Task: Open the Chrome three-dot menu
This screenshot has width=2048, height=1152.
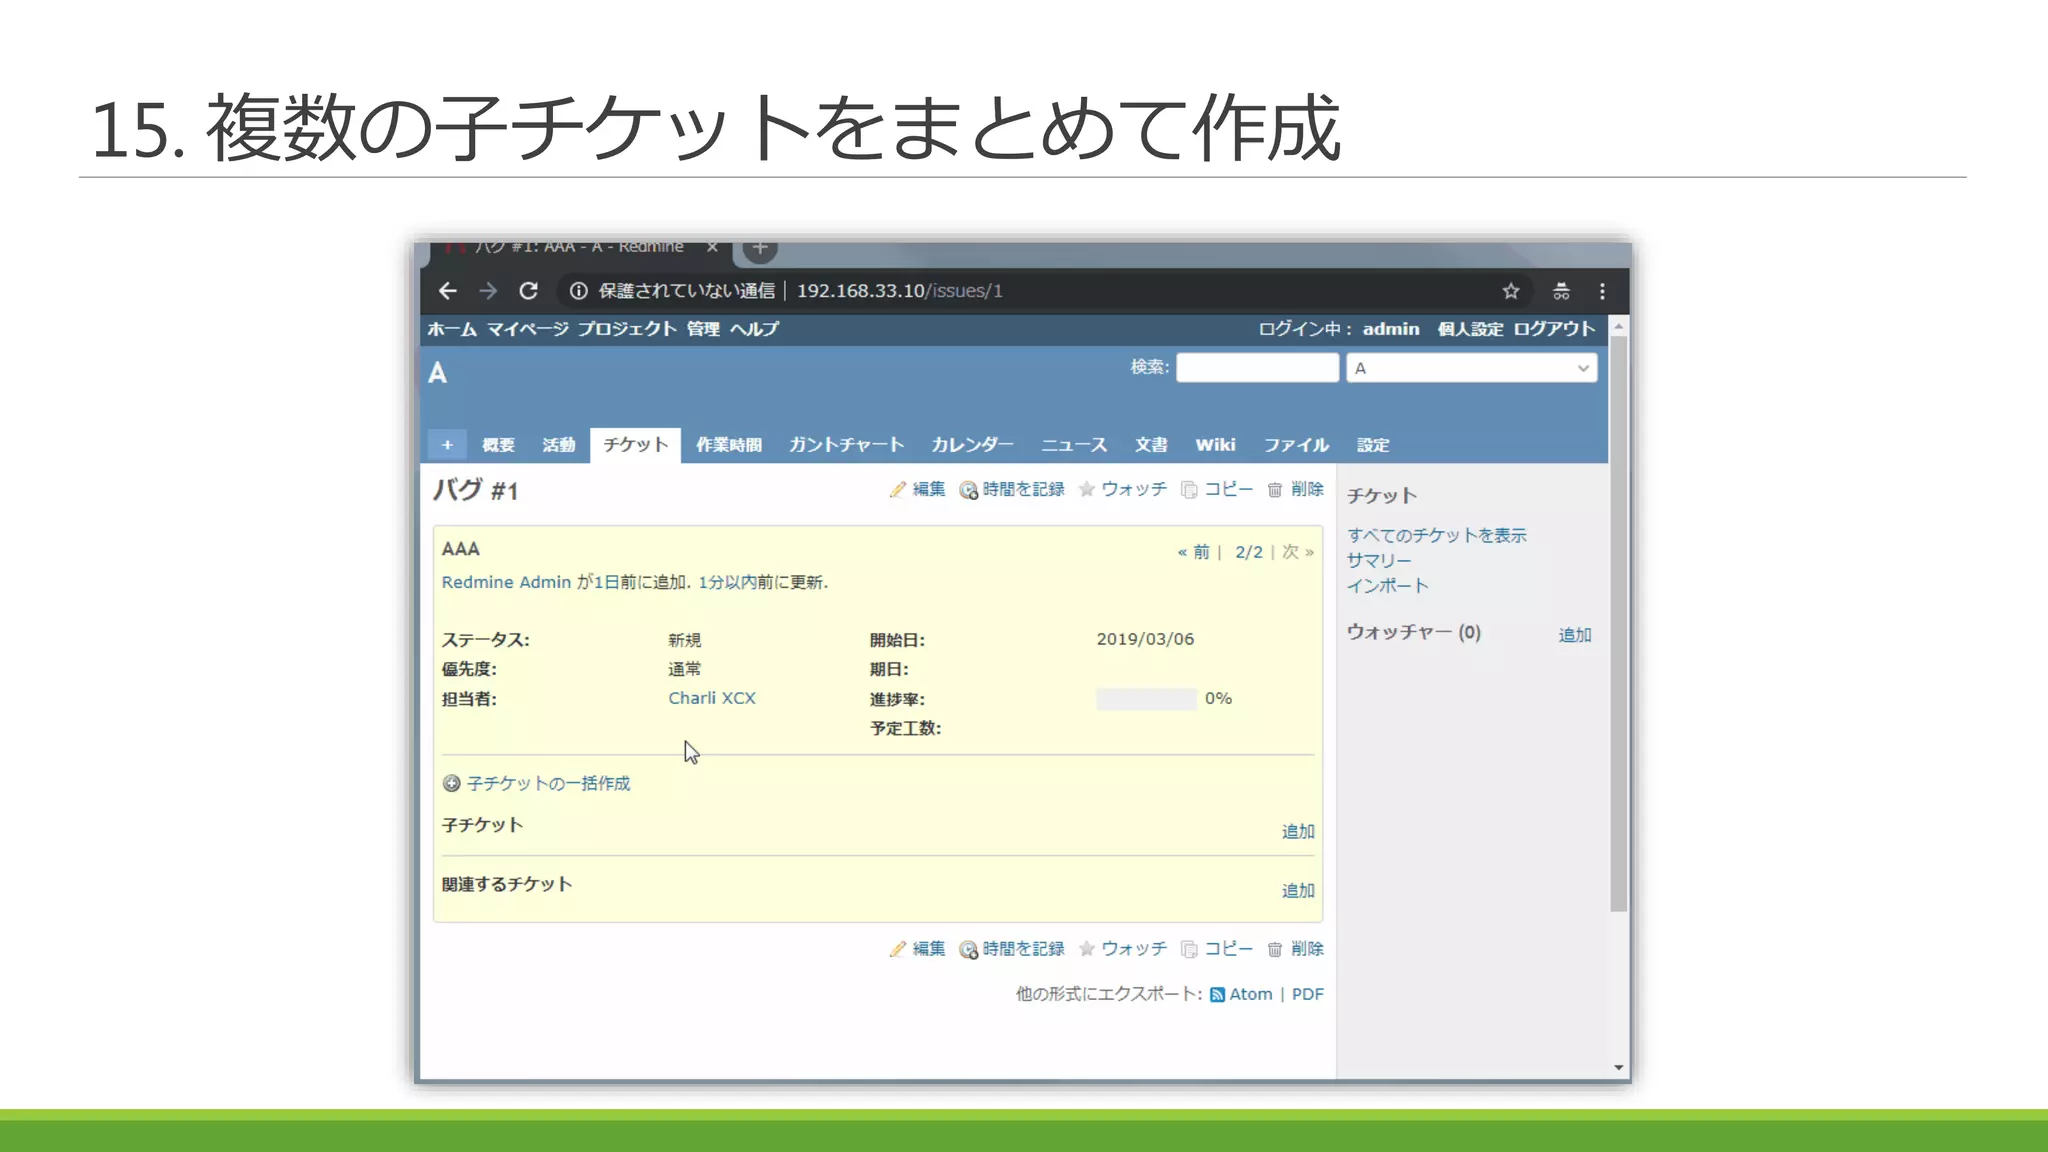Action: 1602,291
